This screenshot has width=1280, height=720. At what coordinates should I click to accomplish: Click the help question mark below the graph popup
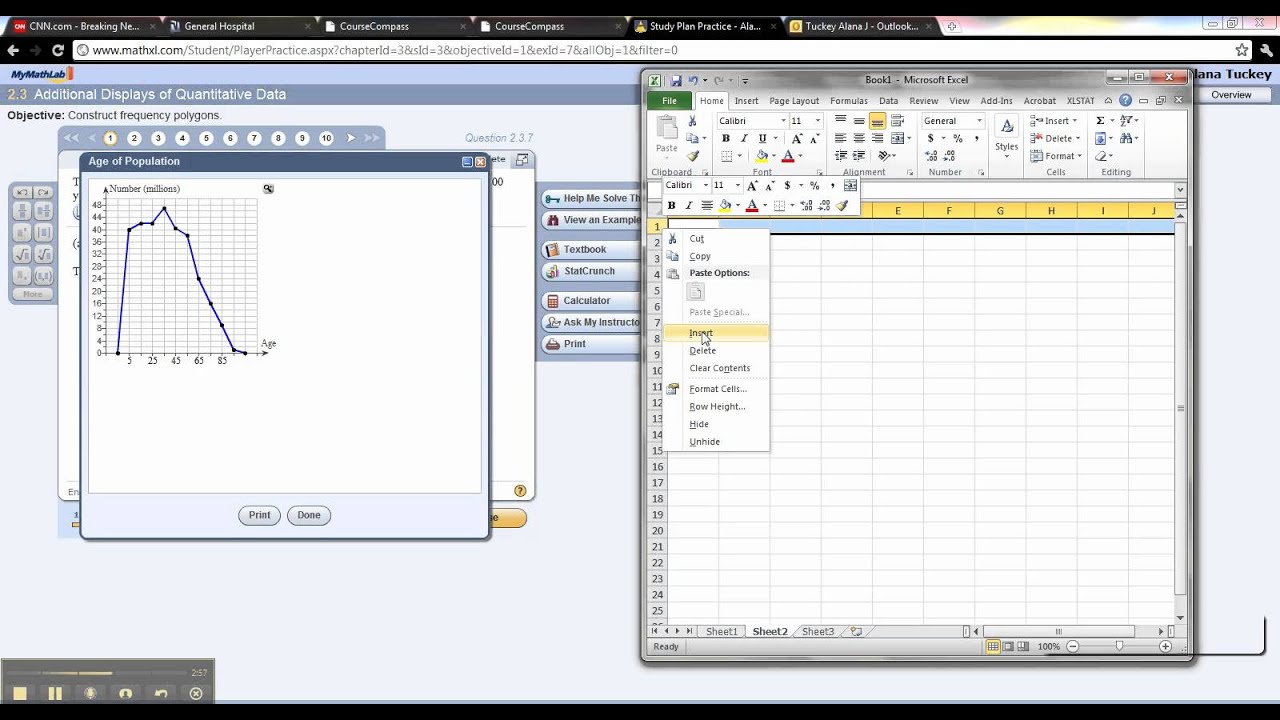coord(520,491)
